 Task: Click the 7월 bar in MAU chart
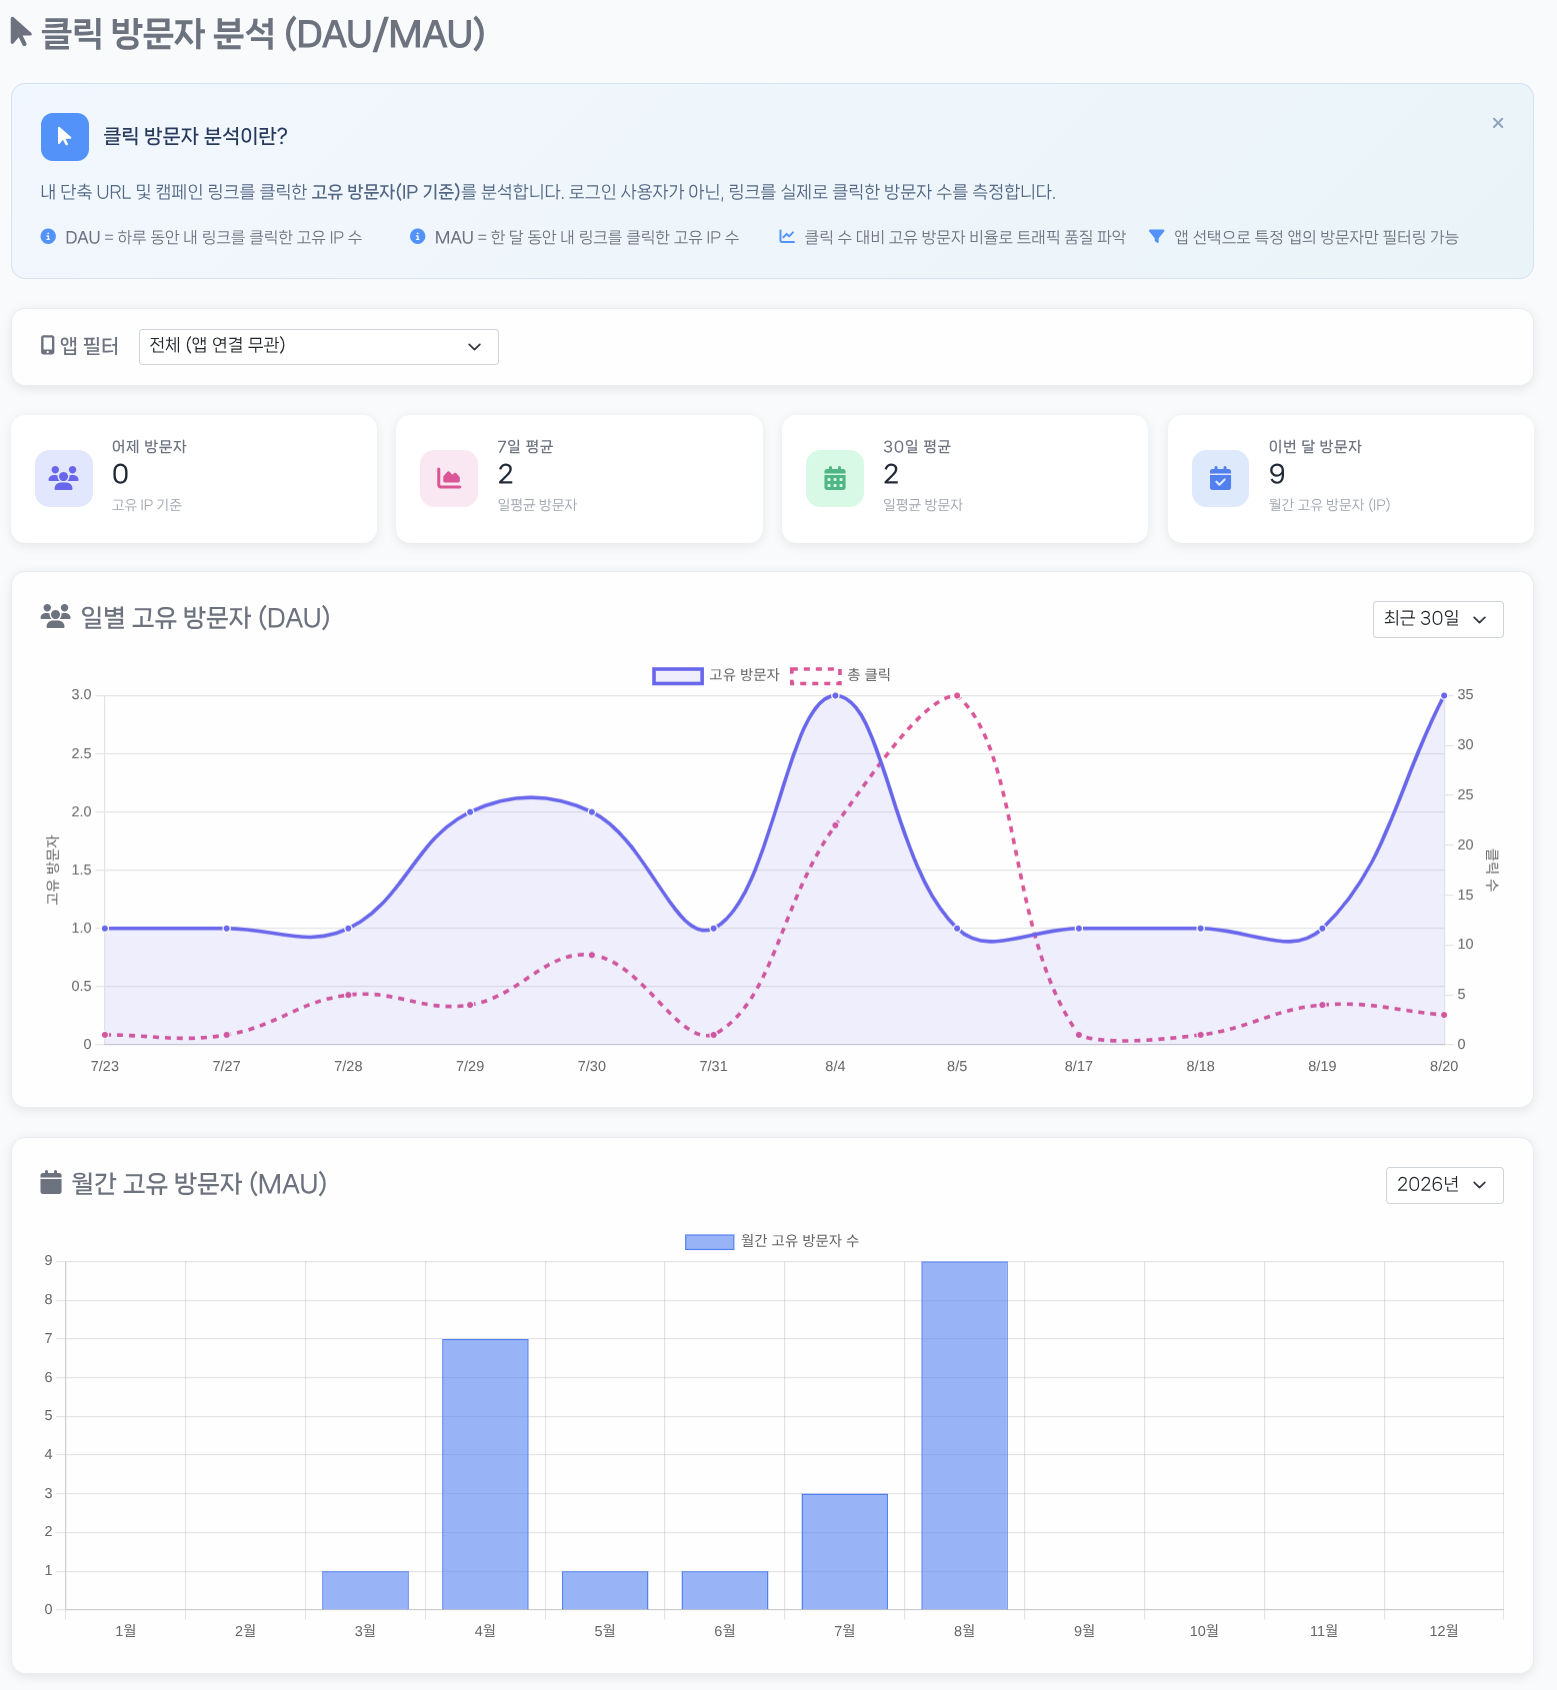pos(845,1552)
